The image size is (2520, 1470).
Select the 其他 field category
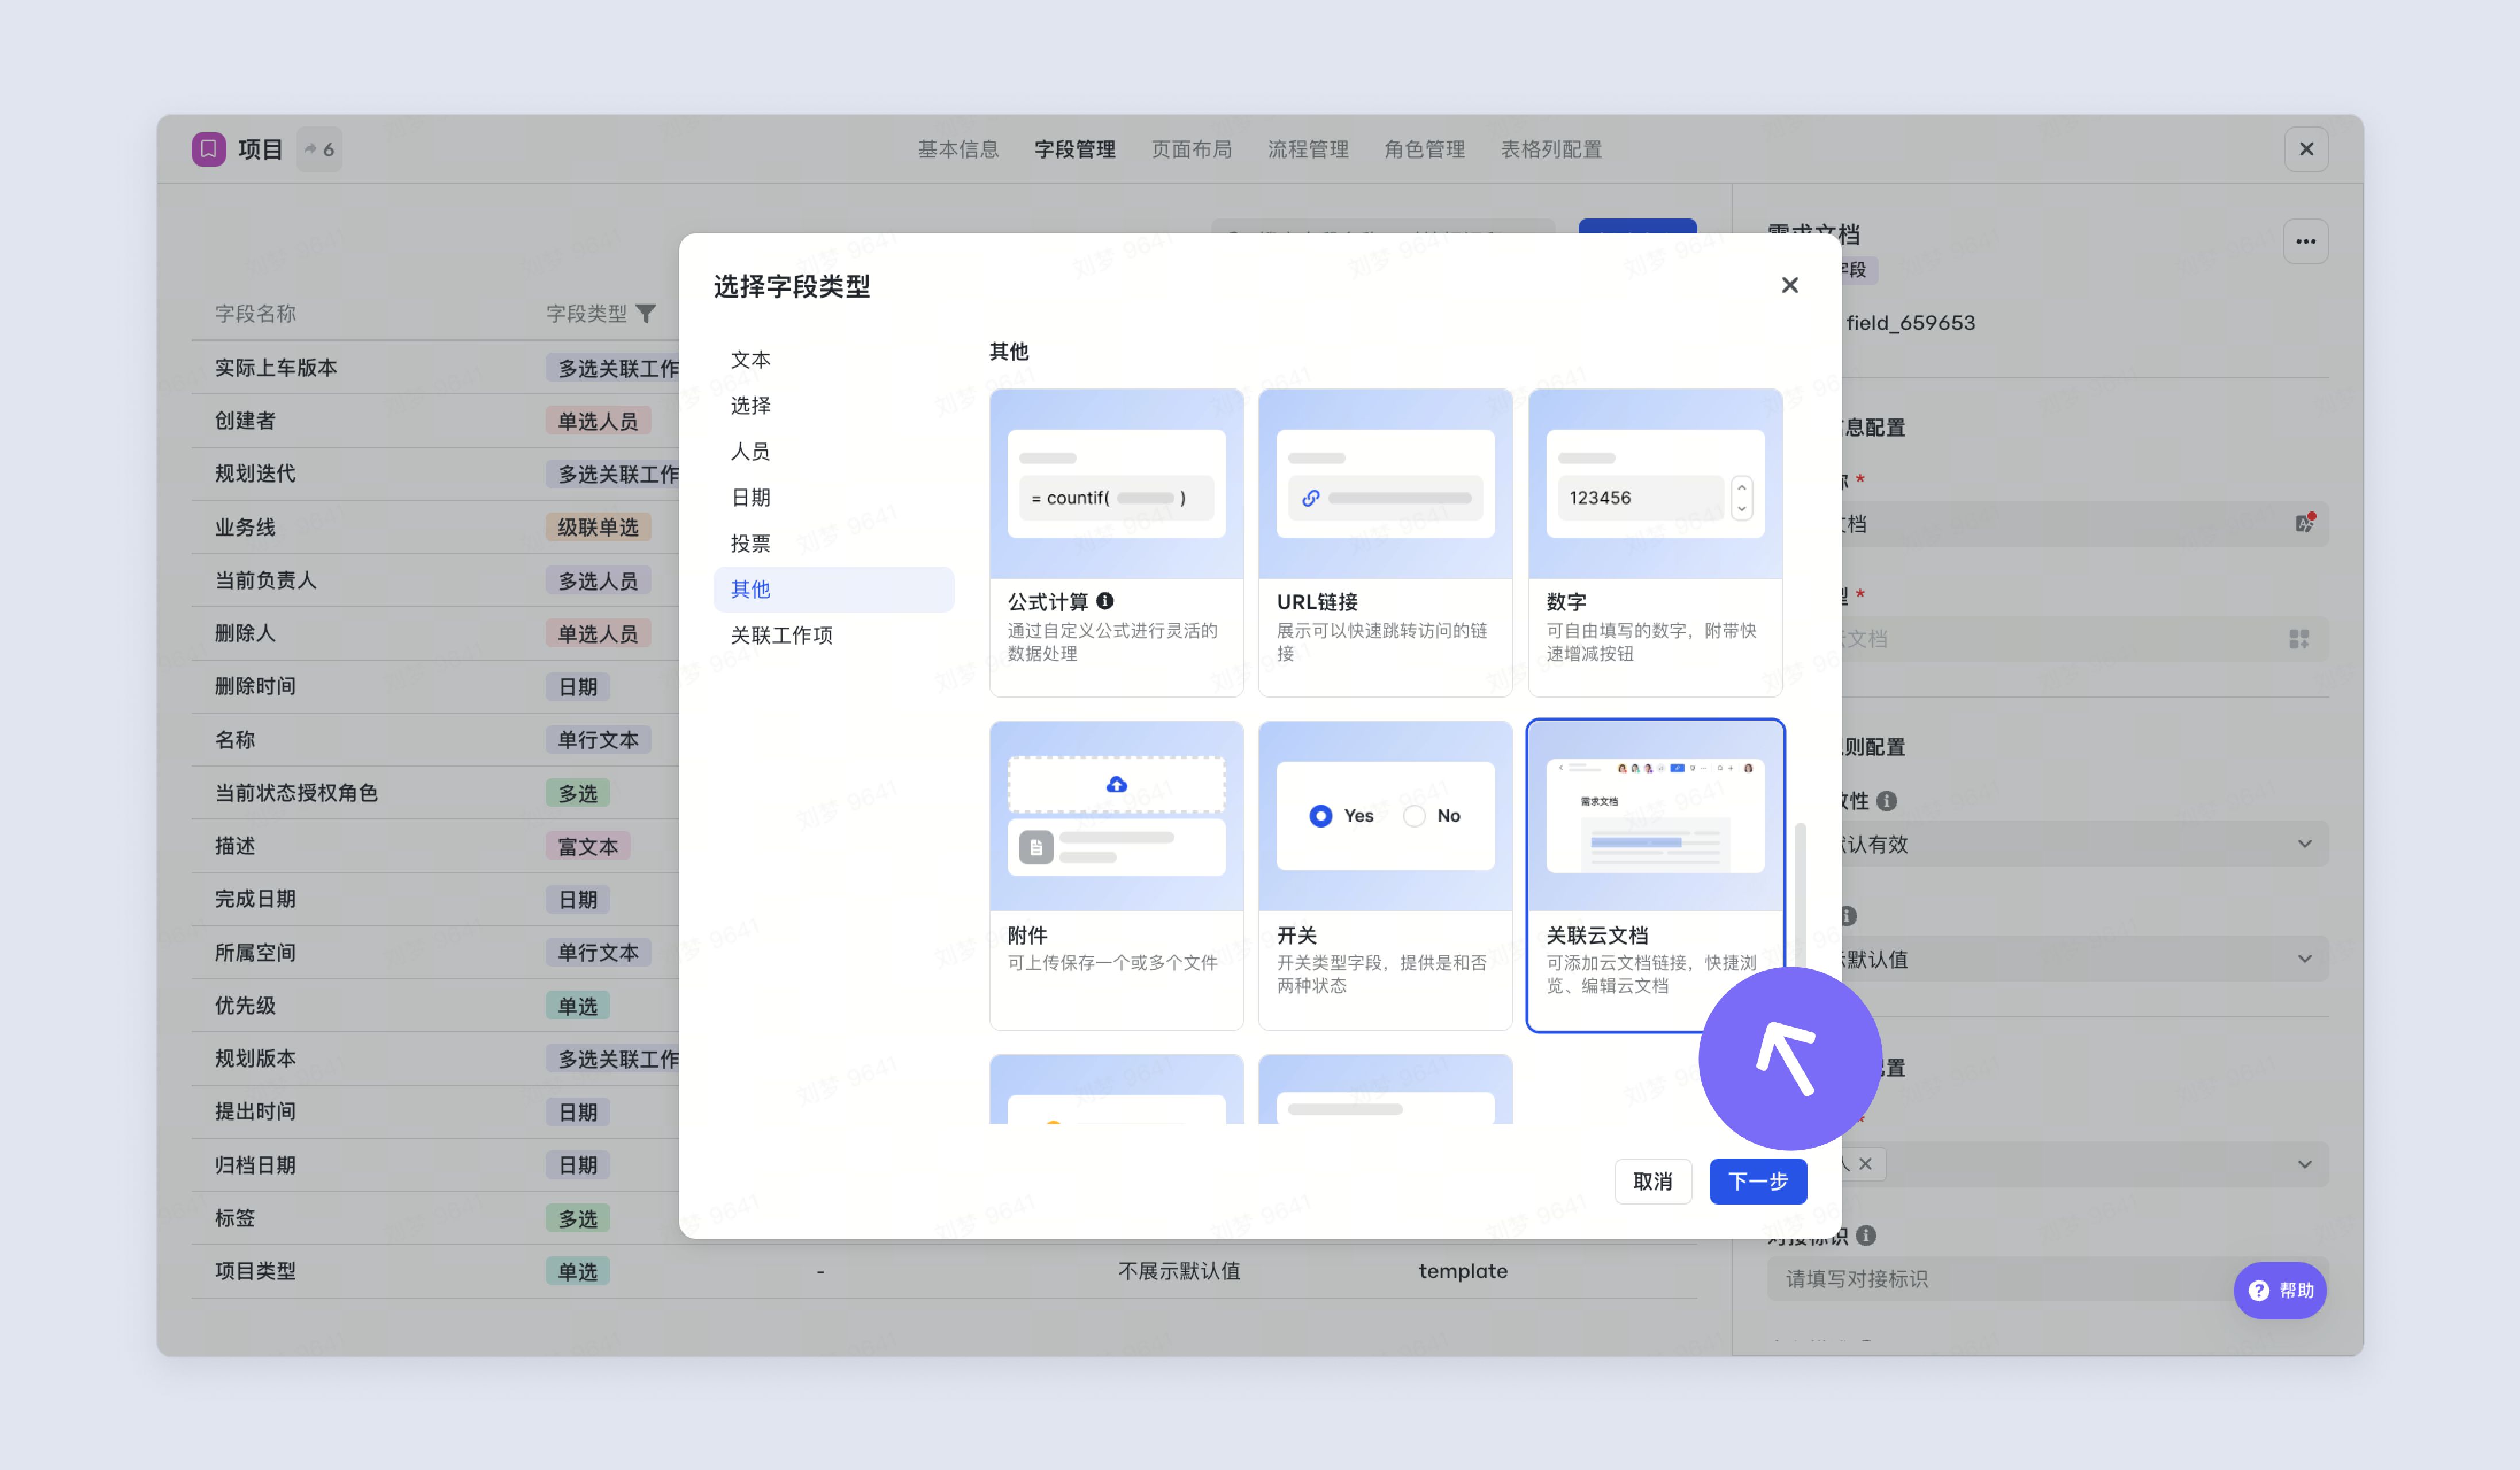tap(833, 589)
